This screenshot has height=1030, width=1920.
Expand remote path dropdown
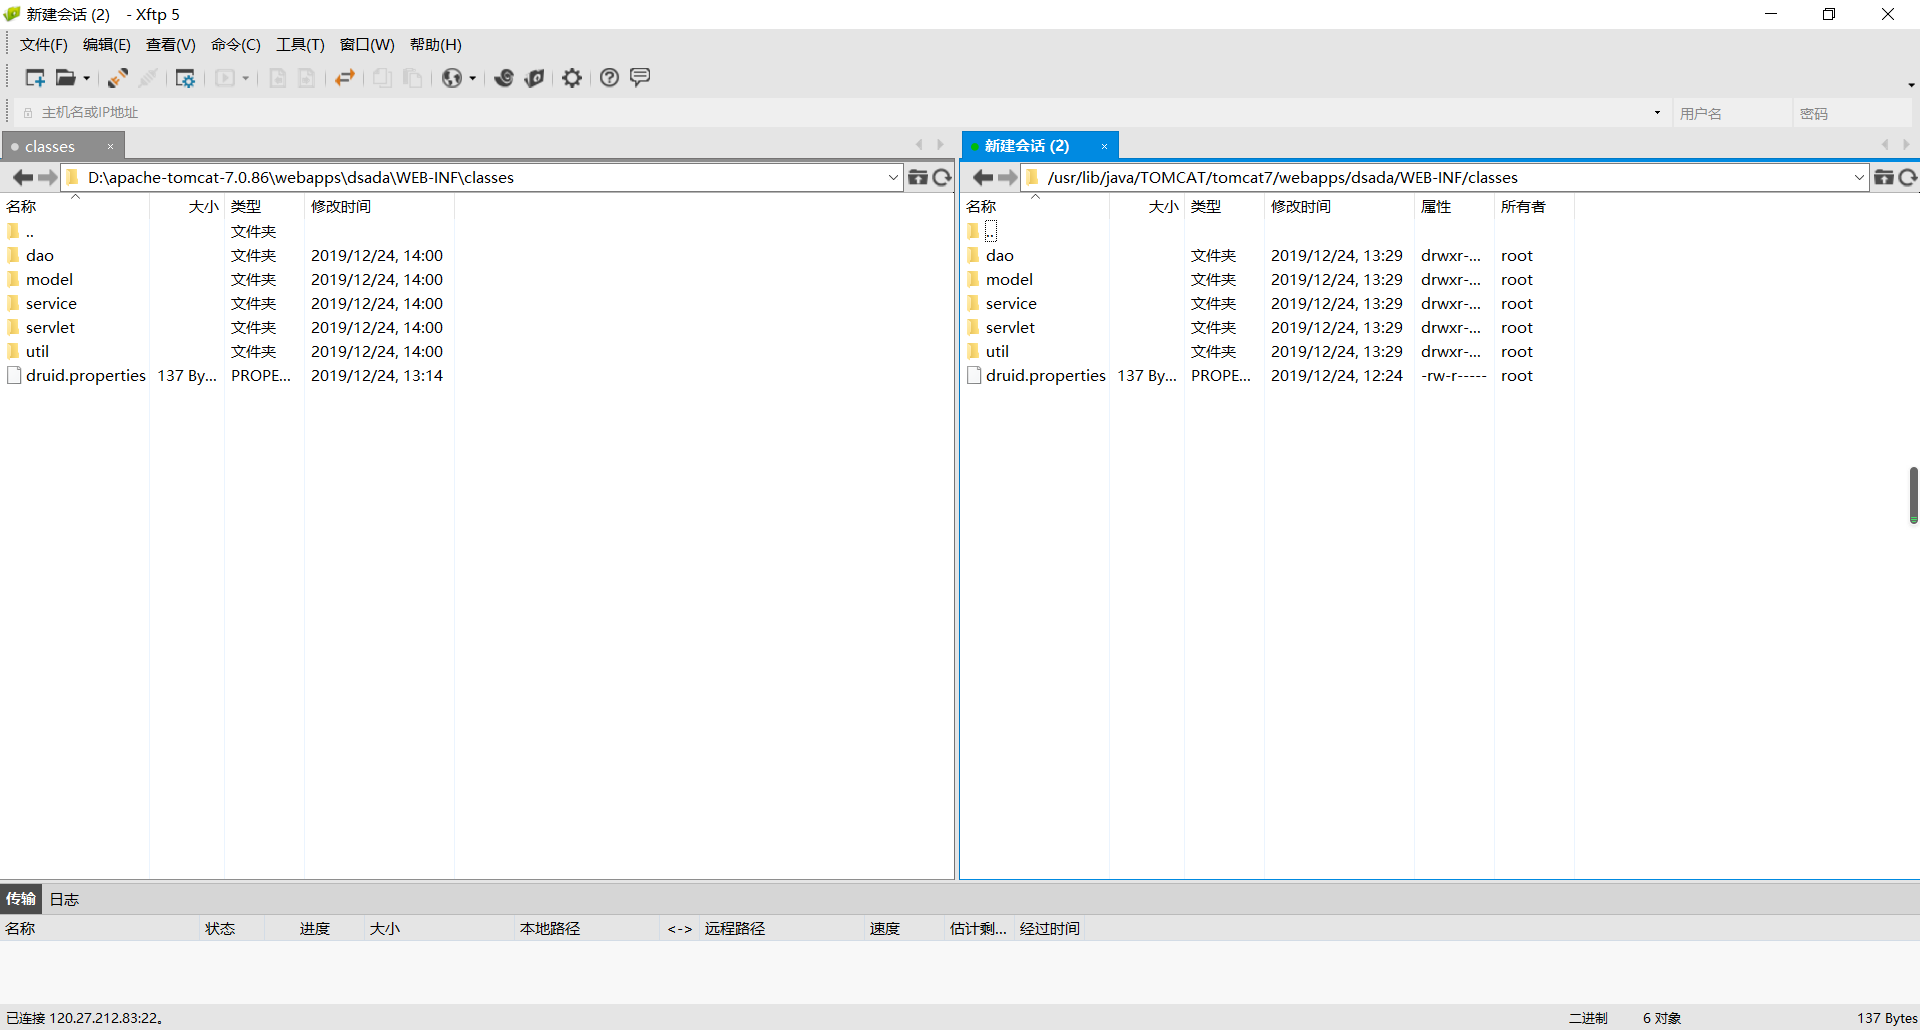tap(1859, 178)
